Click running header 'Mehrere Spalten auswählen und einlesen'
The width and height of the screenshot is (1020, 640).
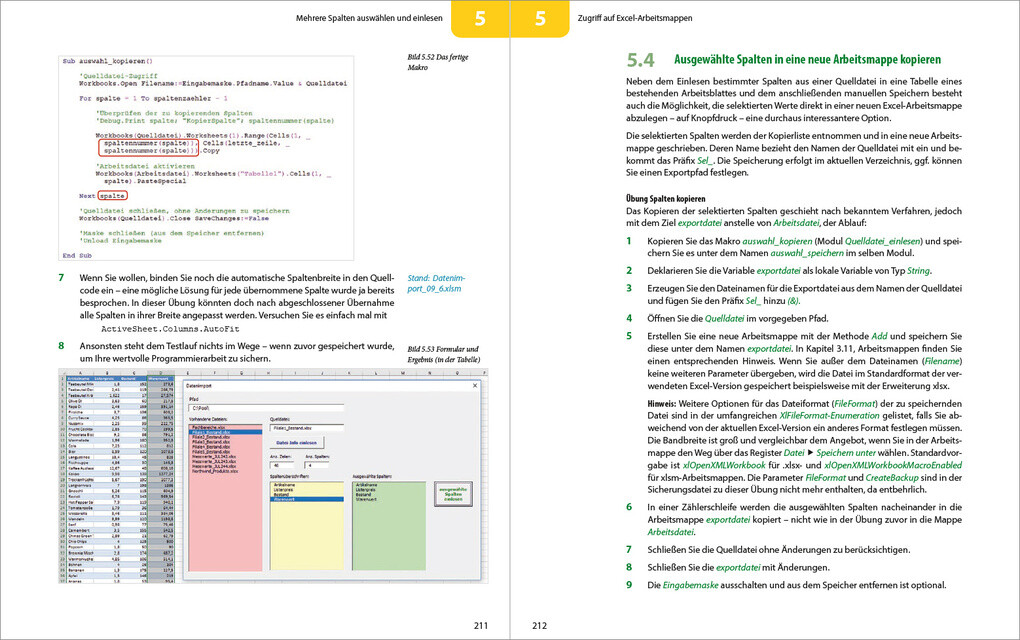pyautogui.click(x=369, y=18)
